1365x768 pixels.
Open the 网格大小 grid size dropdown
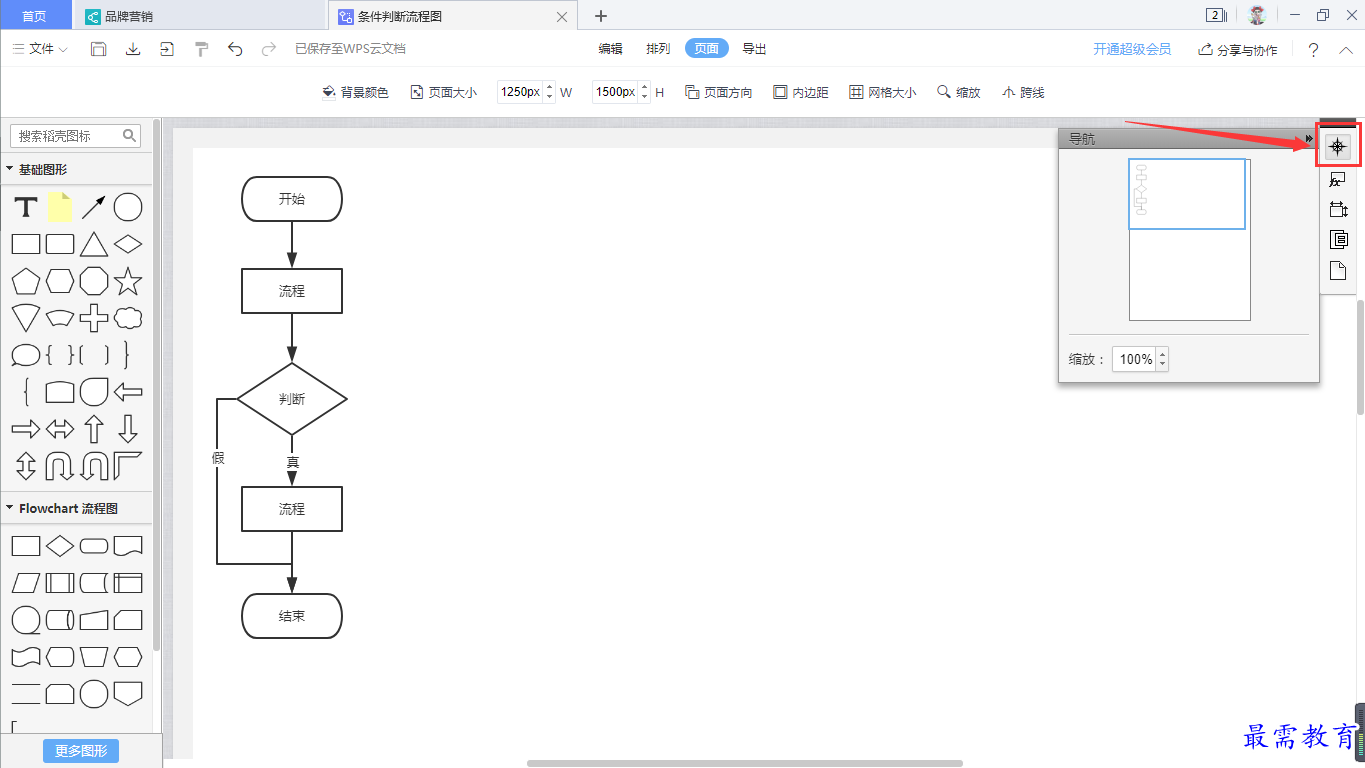(882, 92)
